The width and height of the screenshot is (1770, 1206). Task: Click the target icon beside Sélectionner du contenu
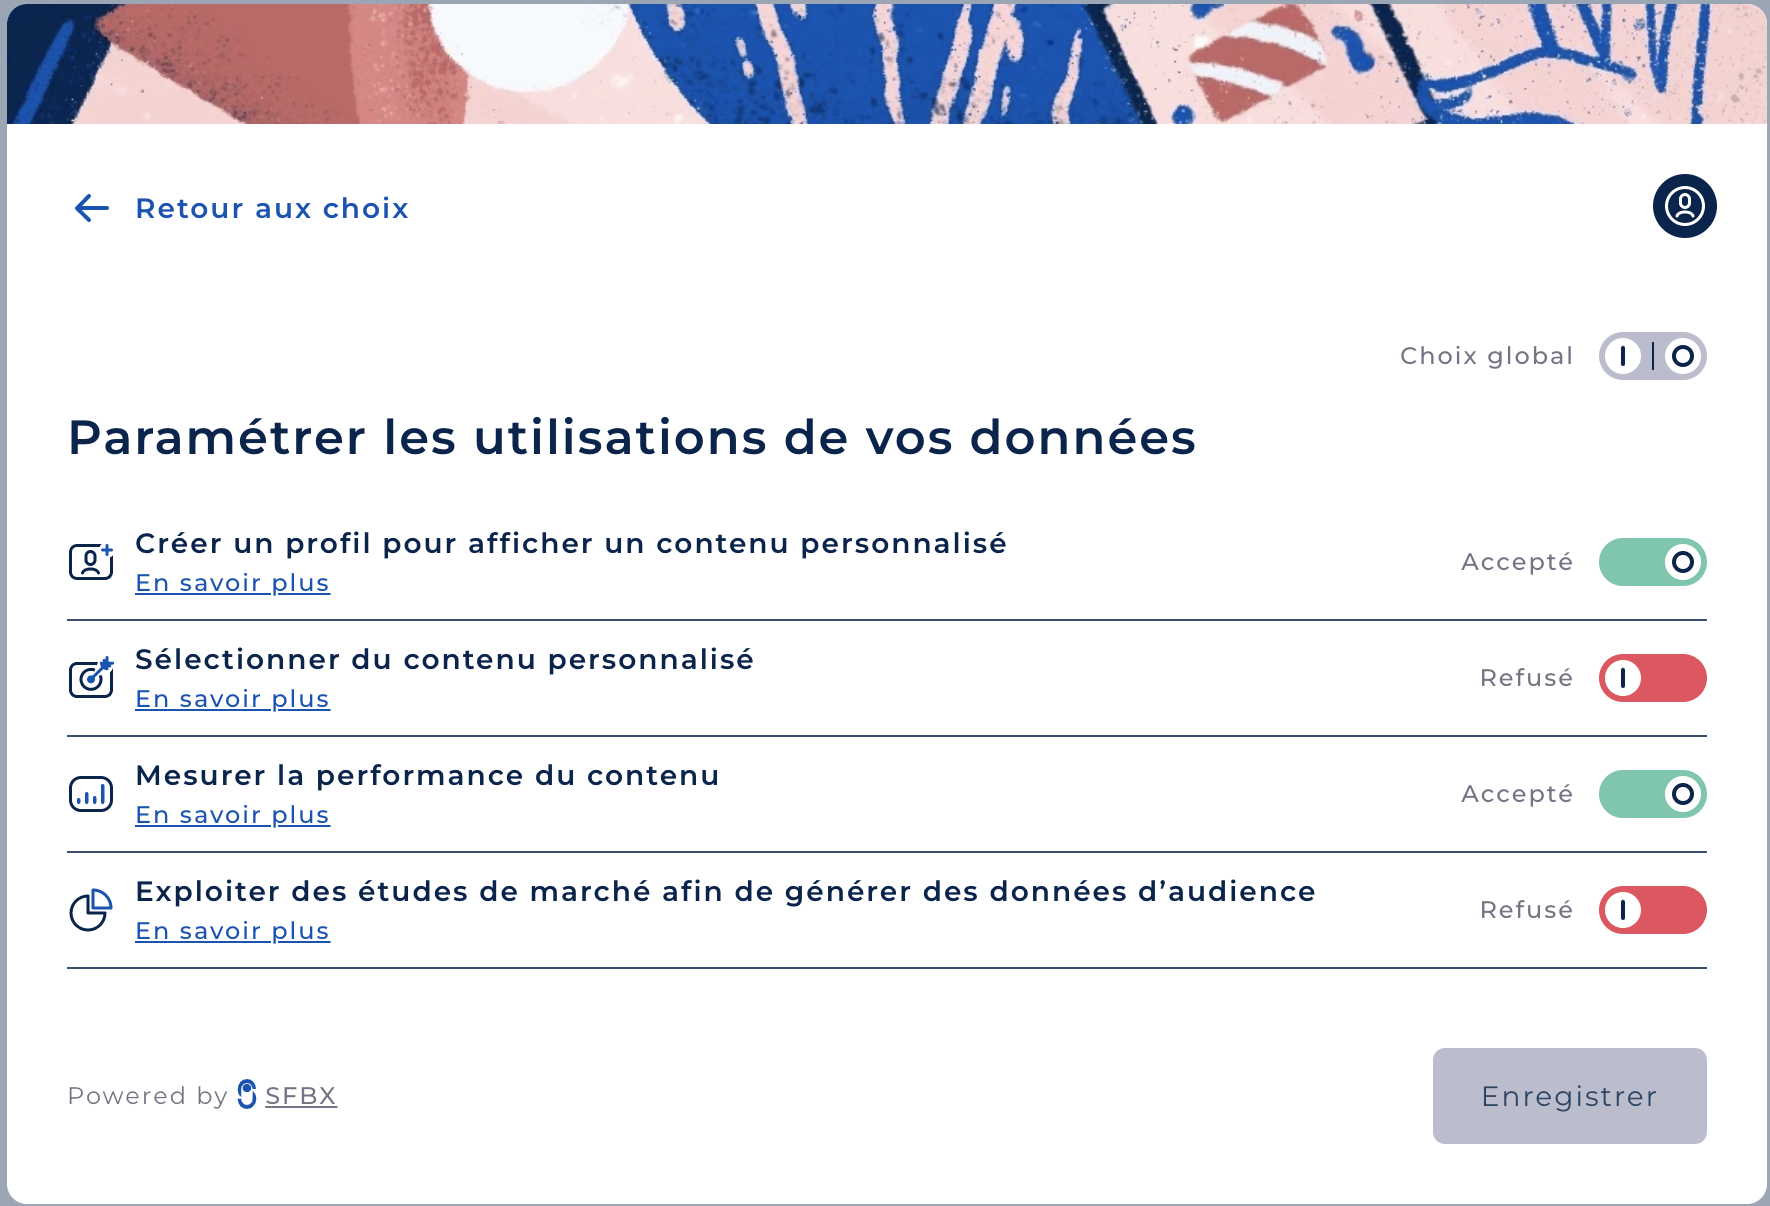tap(91, 678)
